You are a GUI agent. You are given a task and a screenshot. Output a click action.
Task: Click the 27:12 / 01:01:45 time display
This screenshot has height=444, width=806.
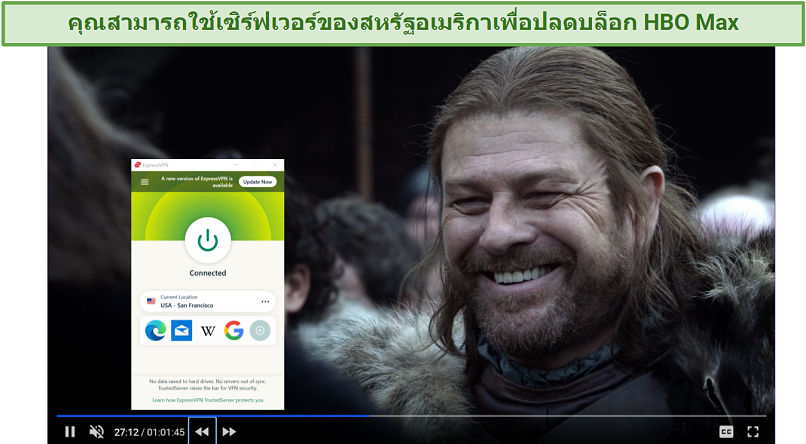tap(149, 432)
